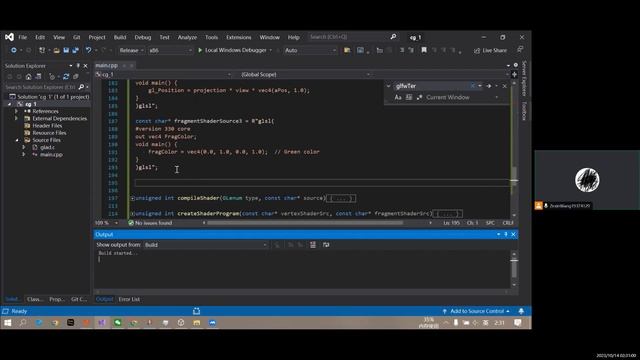
Task: Toggle Match Case in Find box
Action: pyautogui.click(x=398, y=98)
